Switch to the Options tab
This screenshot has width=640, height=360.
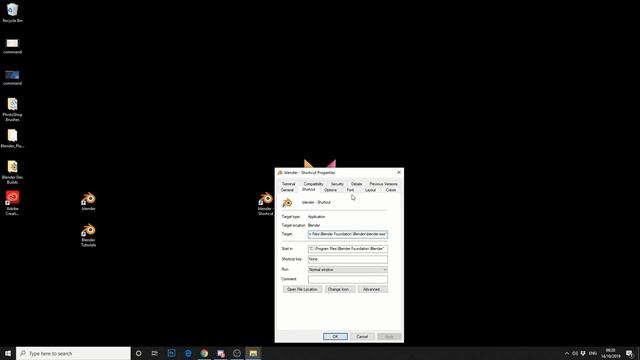click(330, 190)
